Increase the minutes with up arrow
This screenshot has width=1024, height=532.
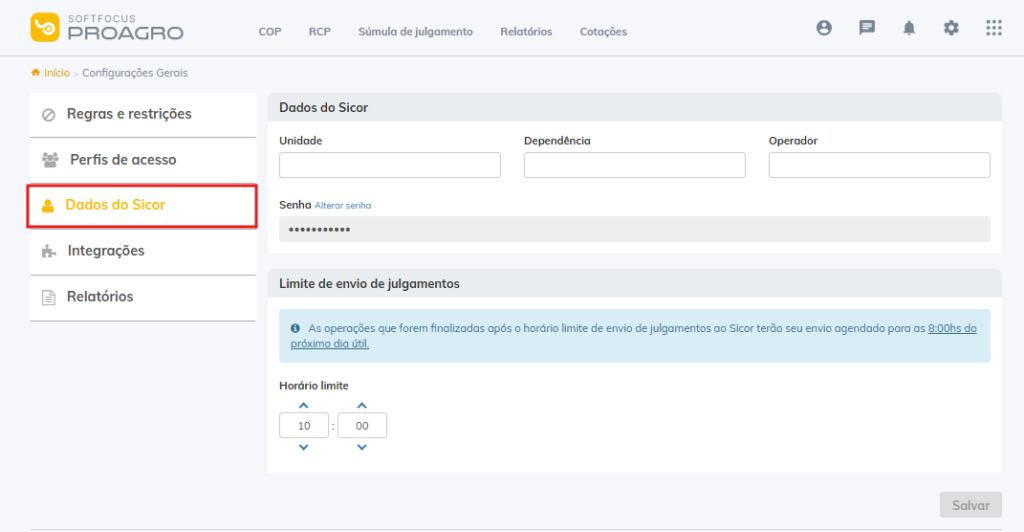[362, 405]
